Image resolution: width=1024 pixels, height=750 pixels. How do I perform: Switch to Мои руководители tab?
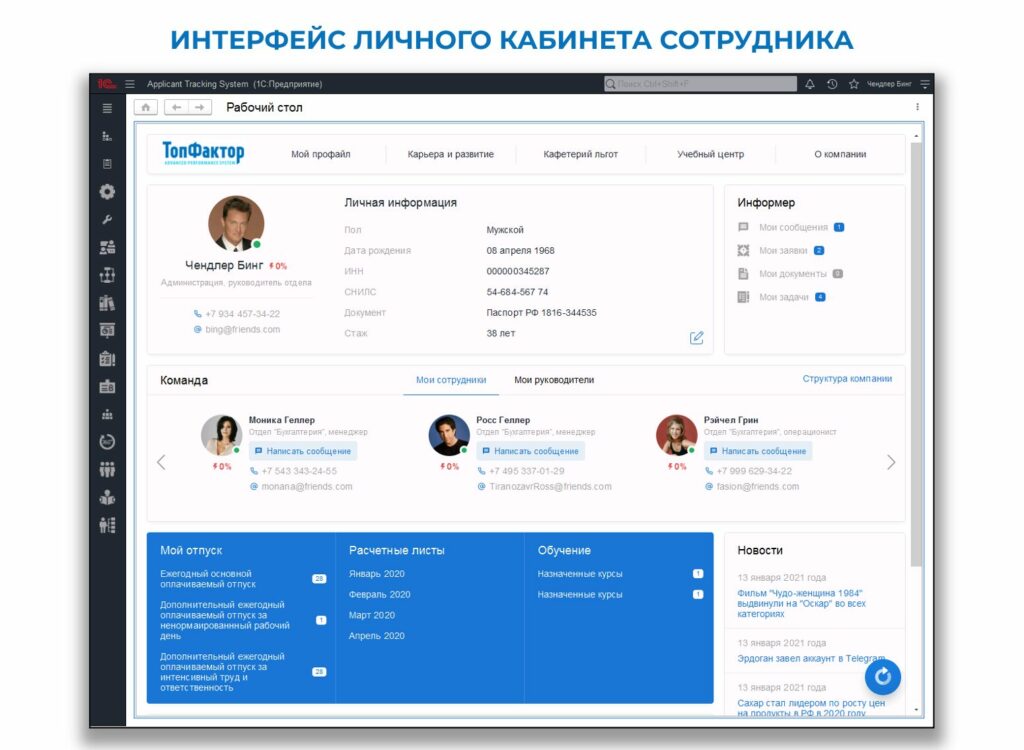(x=554, y=380)
